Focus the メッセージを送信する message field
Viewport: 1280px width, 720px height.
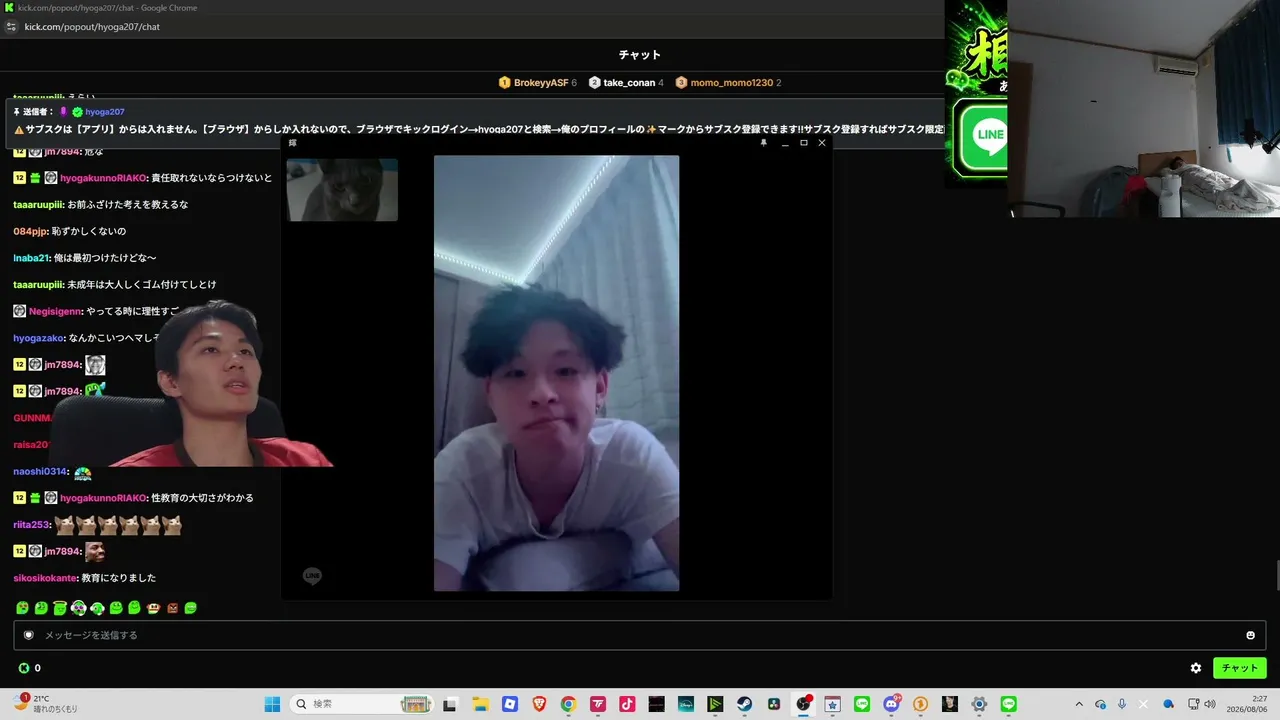pyautogui.click(x=640, y=635)
